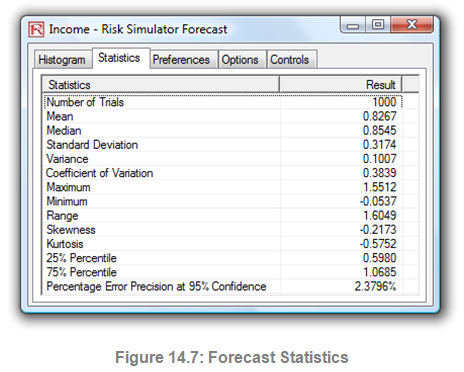Click Percentage Error Precision row
The width and height of the screenshot is (464, 372).
pos(223,287)
